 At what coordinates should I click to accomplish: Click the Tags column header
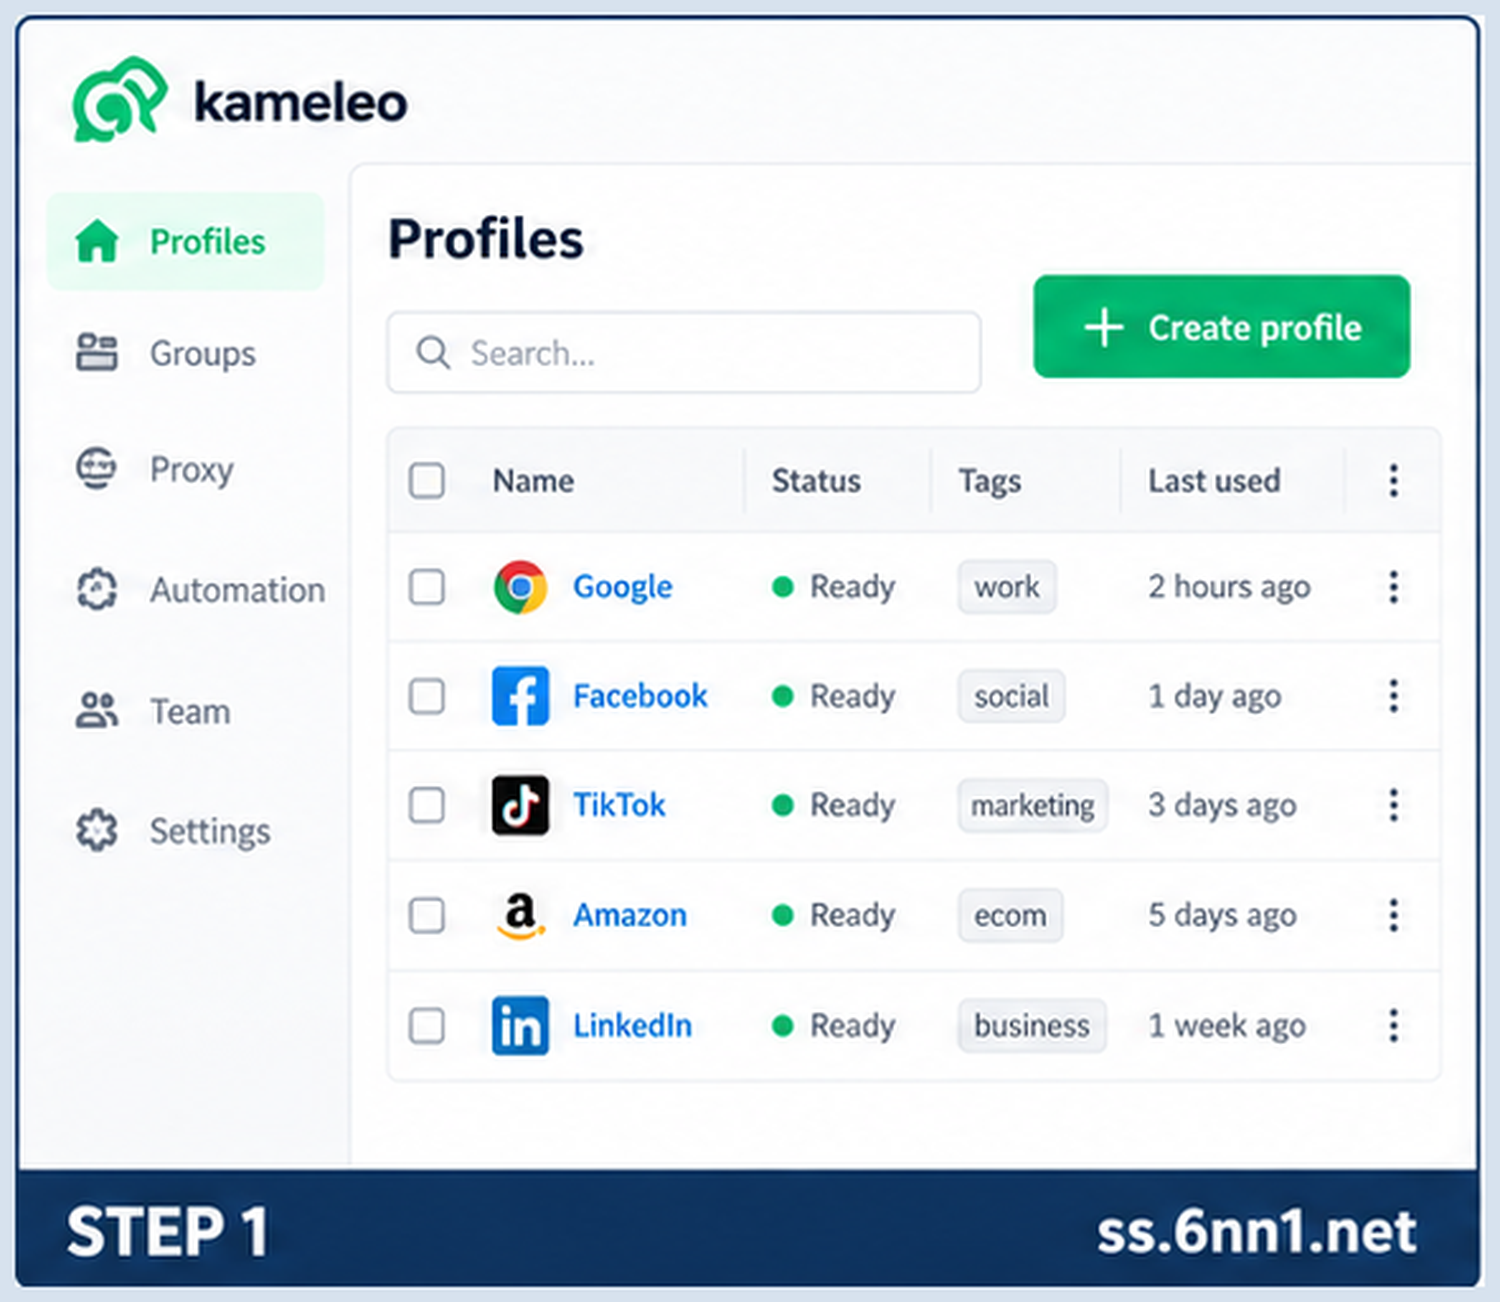(x=990, y=481)
